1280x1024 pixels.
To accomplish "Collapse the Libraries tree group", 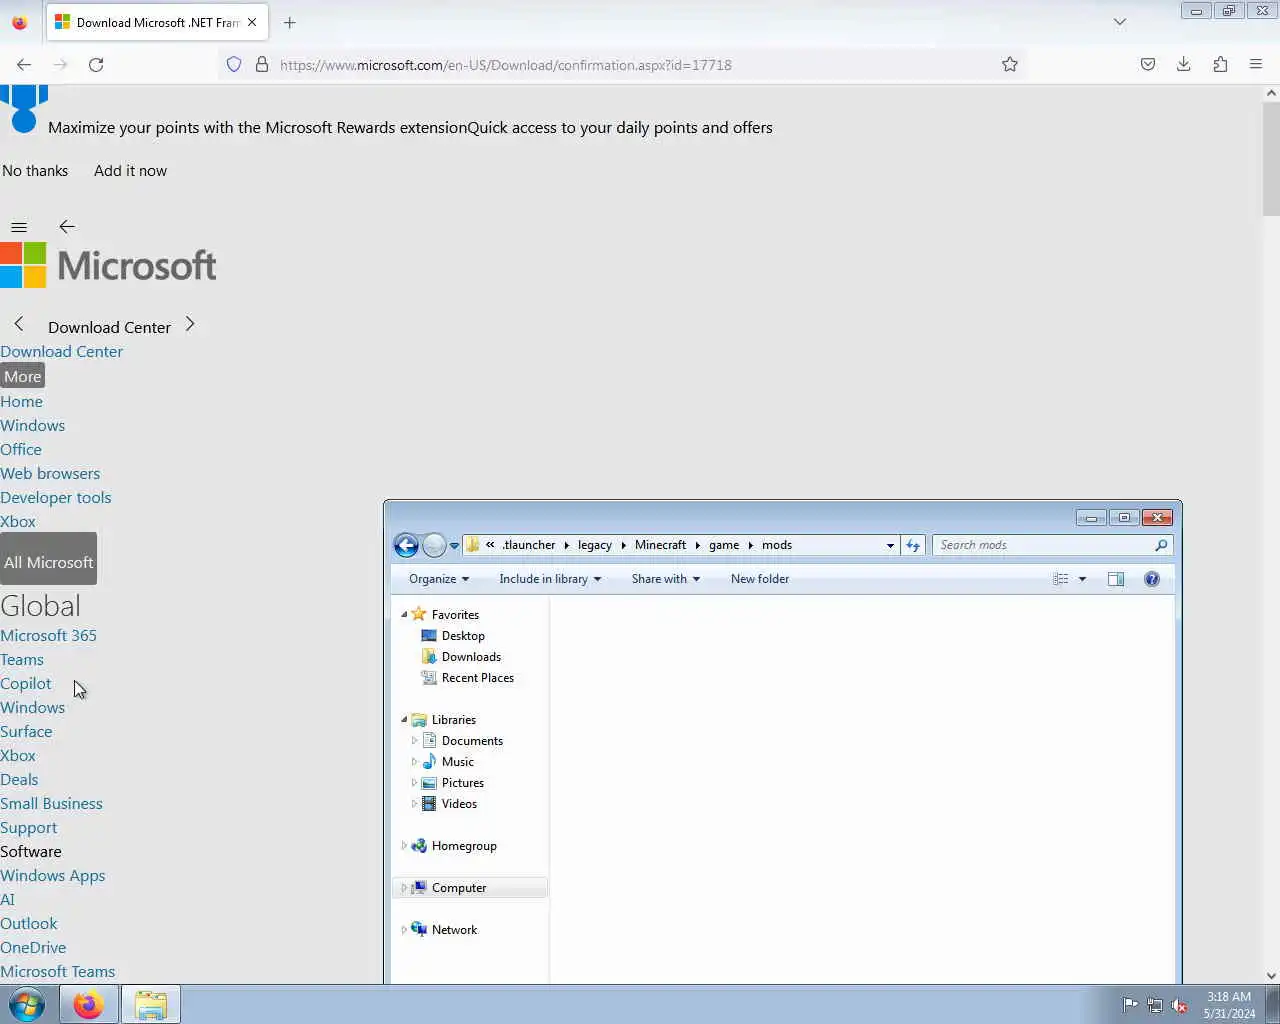I will [404, 720].
